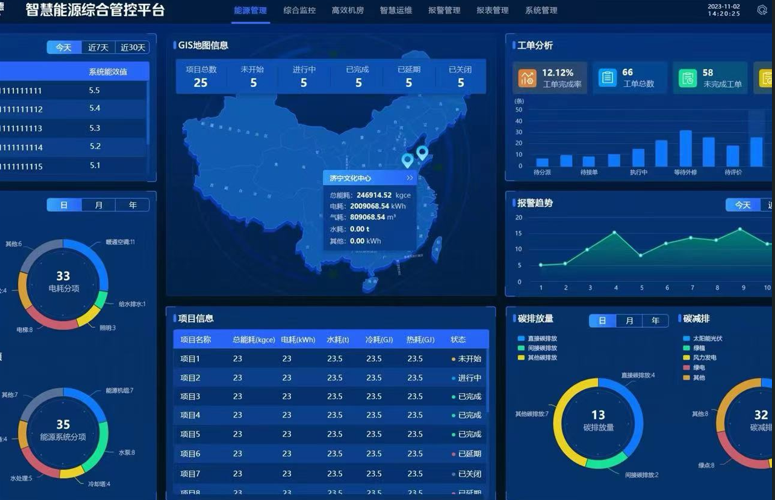Image resolution: width=775 pixels, height=500 pixels.
Task: Click the yellow work order icon at panel edge
Action: click(x=766, y=78)
